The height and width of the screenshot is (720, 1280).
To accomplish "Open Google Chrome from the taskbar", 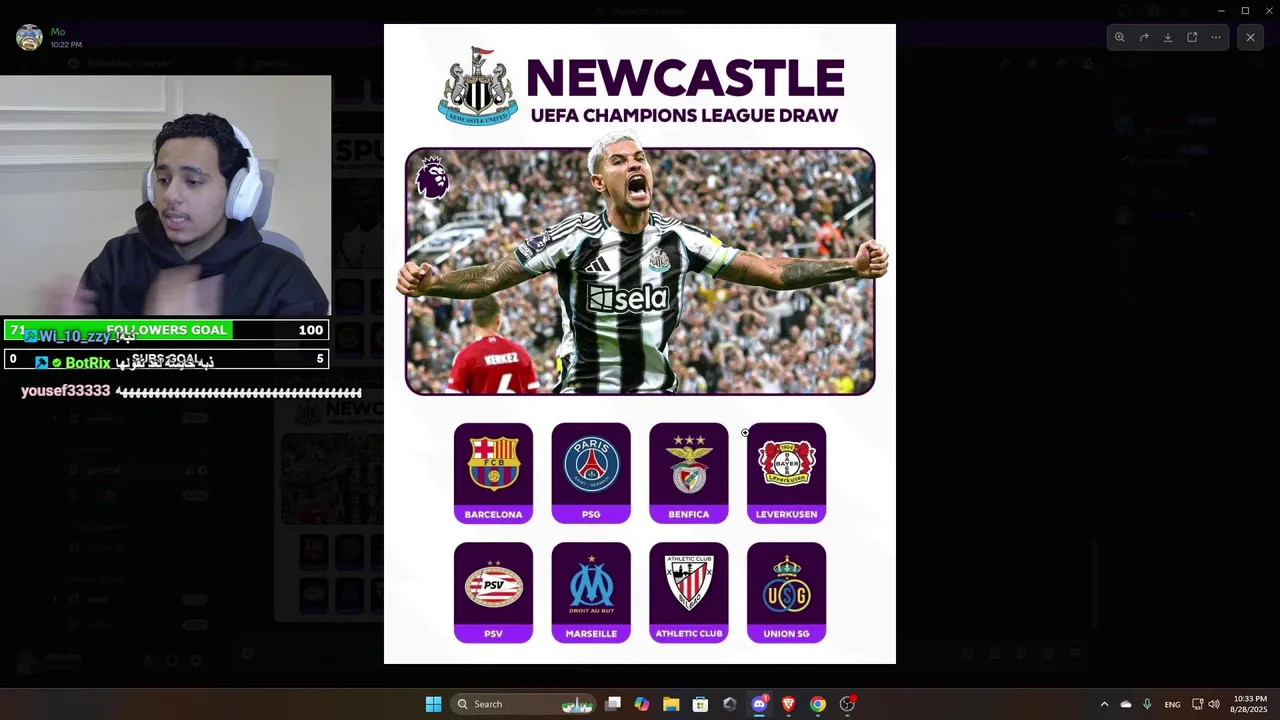I will pos(818,704).
